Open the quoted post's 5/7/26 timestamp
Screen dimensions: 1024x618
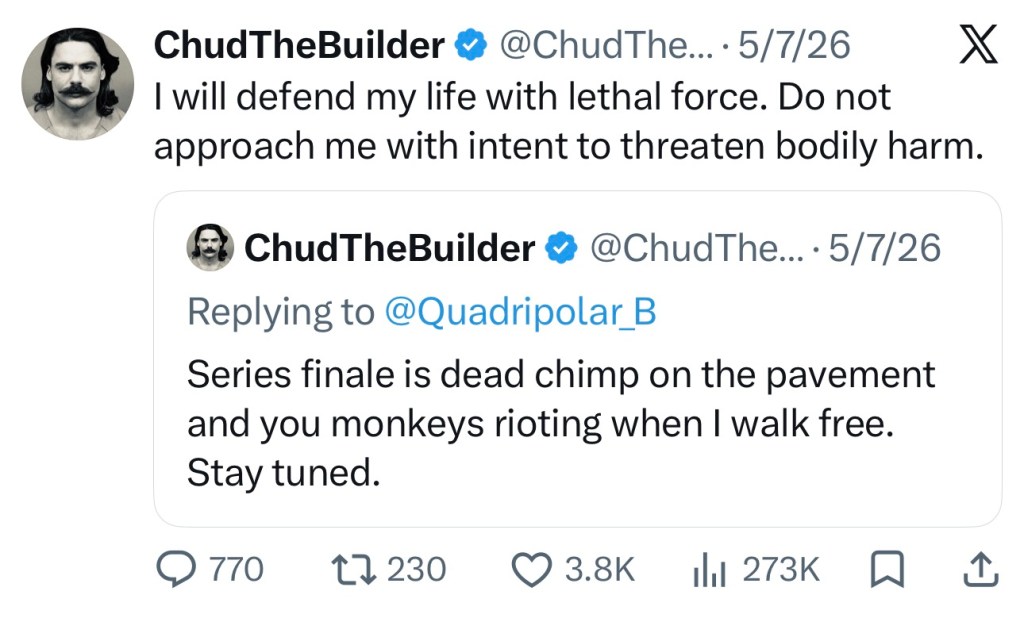885,248
